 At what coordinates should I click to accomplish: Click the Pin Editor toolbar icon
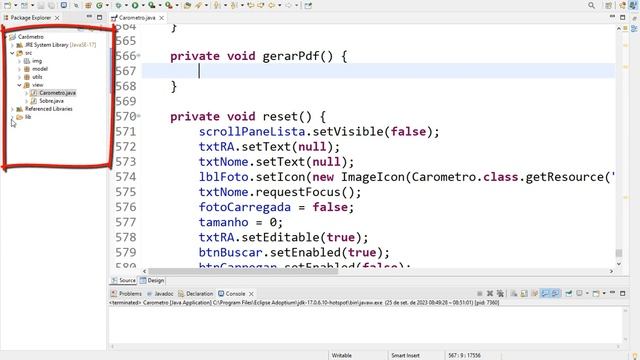click(x=308, y=5)
